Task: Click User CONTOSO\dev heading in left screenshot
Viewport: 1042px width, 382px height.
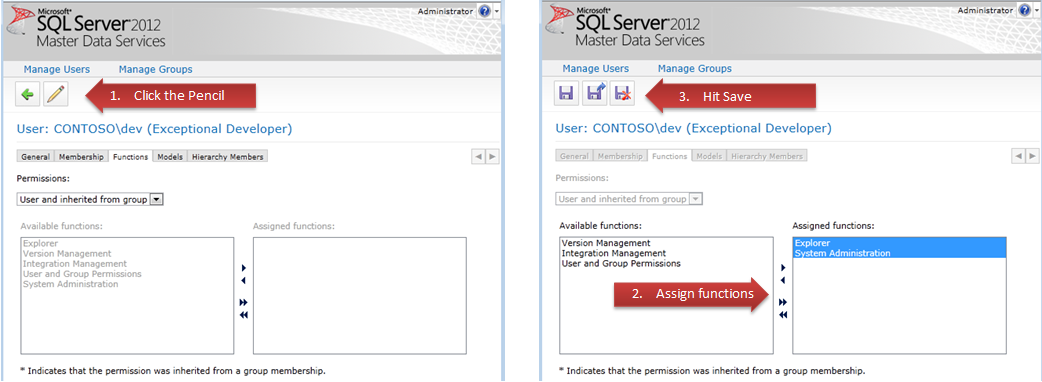Action: point(154,129)
